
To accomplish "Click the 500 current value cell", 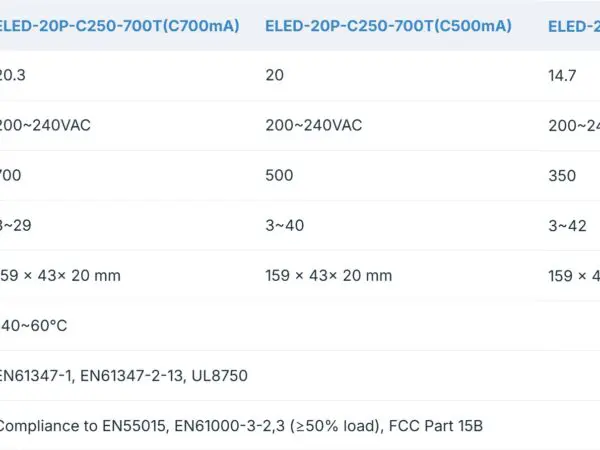I will click(280, 175).
